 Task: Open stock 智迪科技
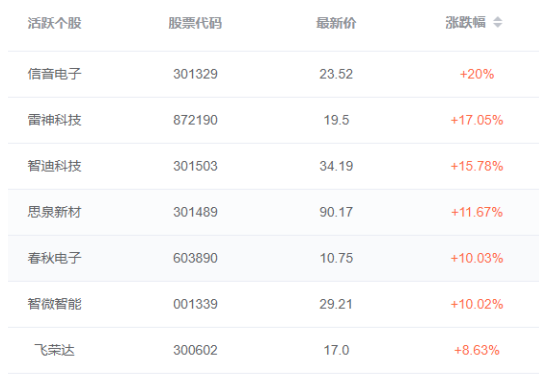(x=54, y=166)
